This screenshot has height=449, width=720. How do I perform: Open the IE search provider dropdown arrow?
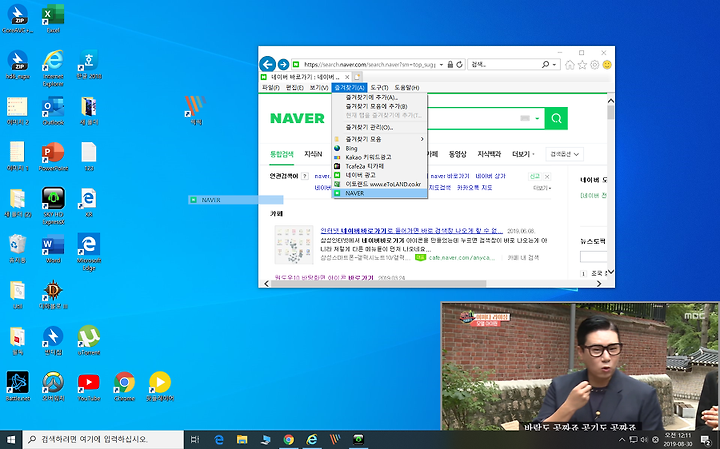[x=554, y=65]
